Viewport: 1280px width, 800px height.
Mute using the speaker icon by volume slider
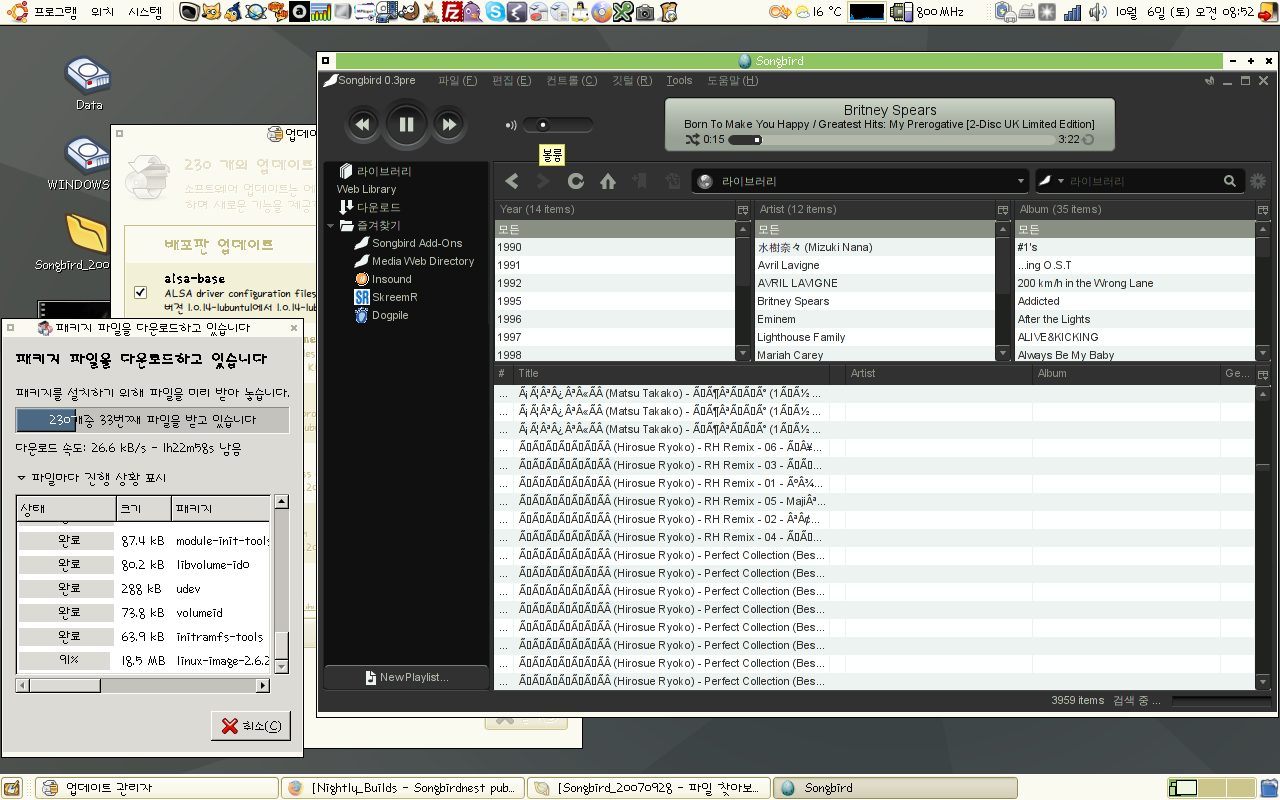(511, 125)
